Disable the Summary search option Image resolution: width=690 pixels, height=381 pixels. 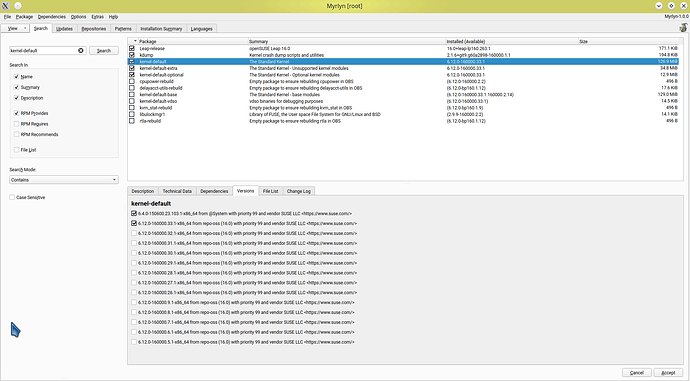point(16,87)
